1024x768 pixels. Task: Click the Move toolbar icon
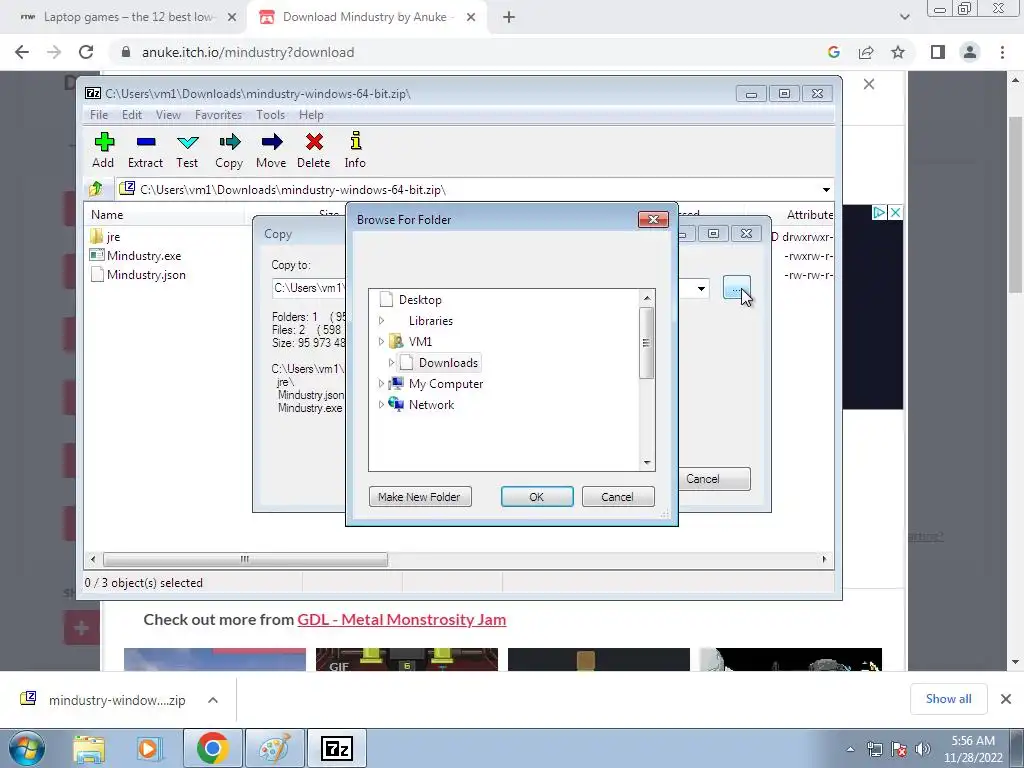271,150
